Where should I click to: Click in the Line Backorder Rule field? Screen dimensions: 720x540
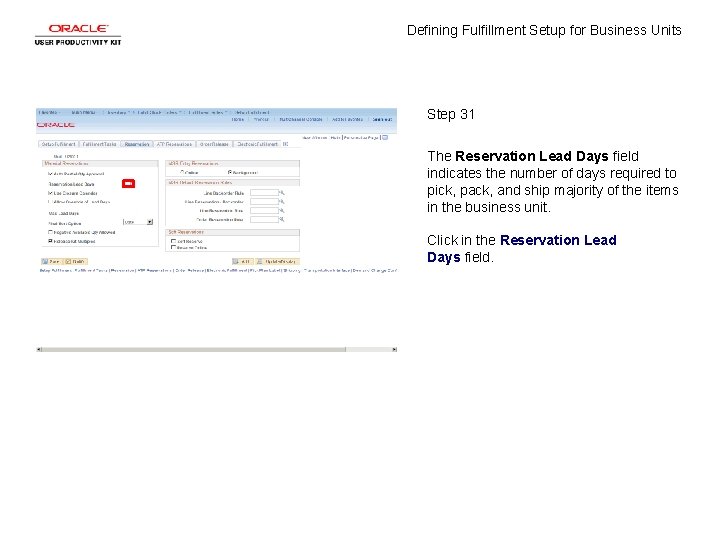pyautogui.click(x=264, y=192)
